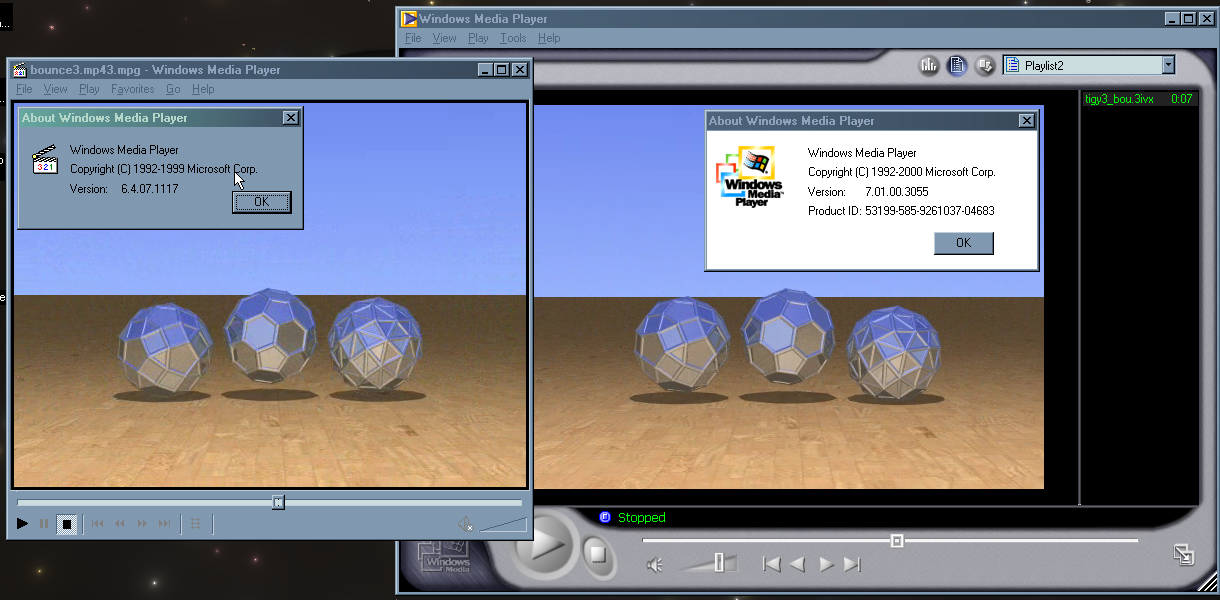This screenshot has height=600, width=1220.
Task: Switch to compact mode using corner icon
Action: pyautogui.click(x=1183, y=554)
